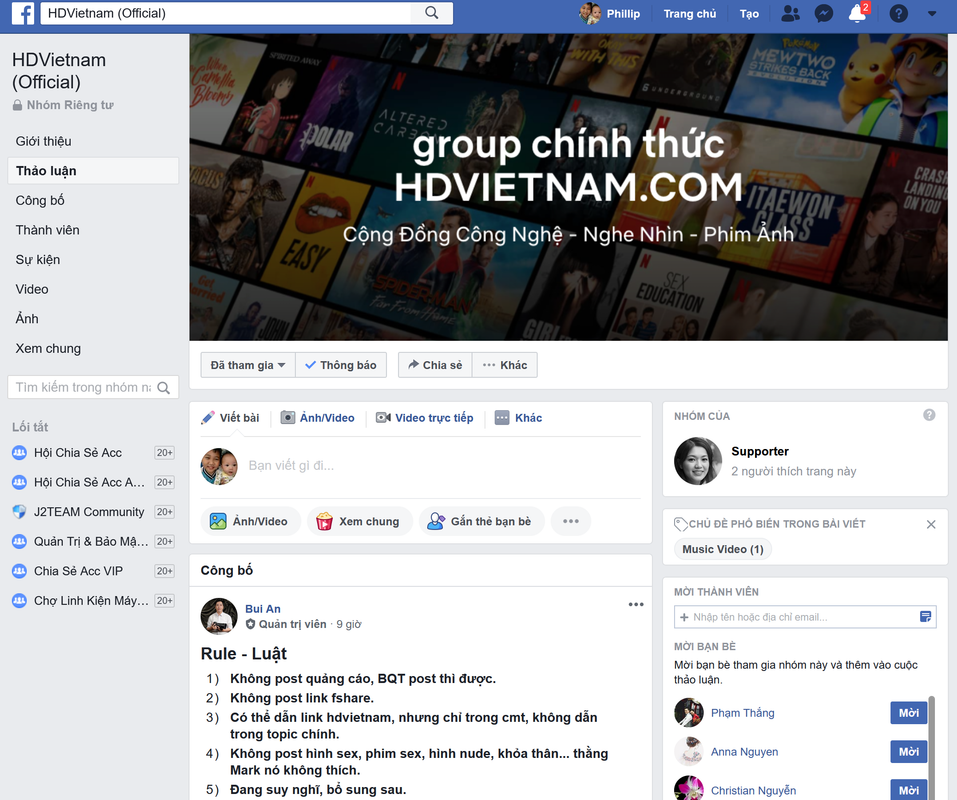Screen dimensions: 957x800
Task: Open Quản Trị & Bảo Mậ... shortcut
Action: (90, 541)
